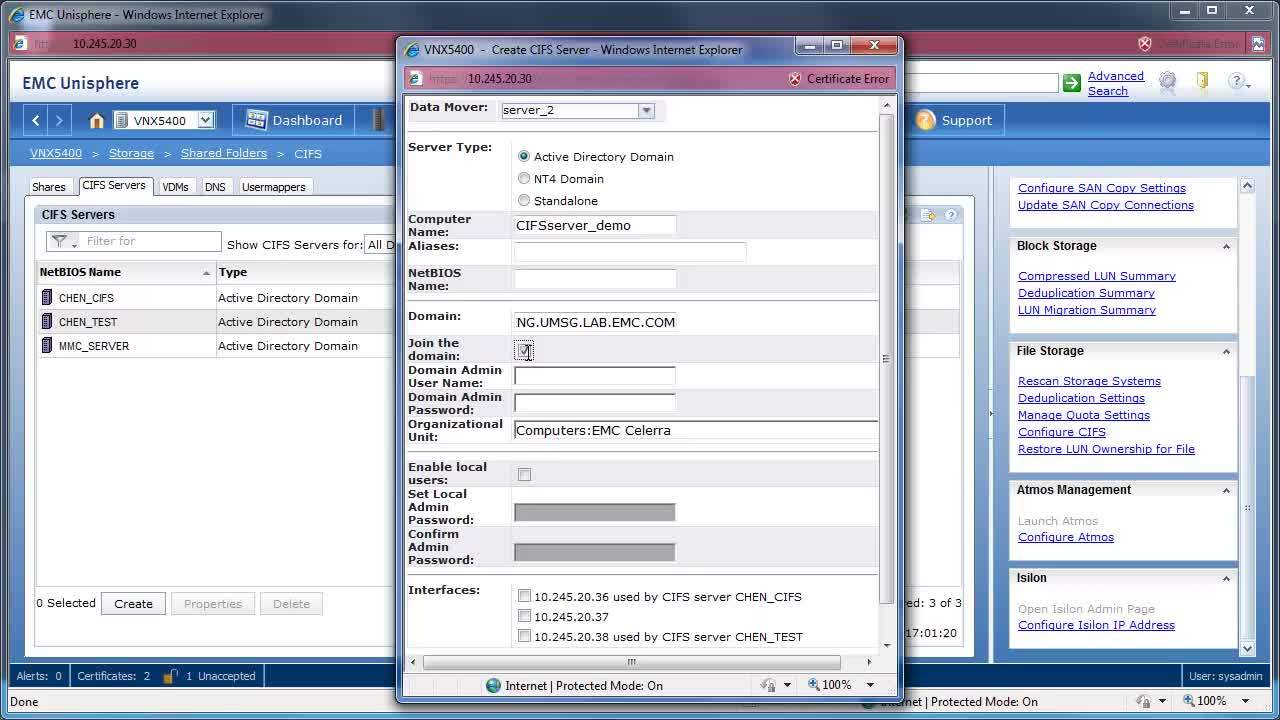The width and height of the screenshot is (1280, 720).
Task: Click the Certificate Error icon in dialog
Action: (795, 79)
